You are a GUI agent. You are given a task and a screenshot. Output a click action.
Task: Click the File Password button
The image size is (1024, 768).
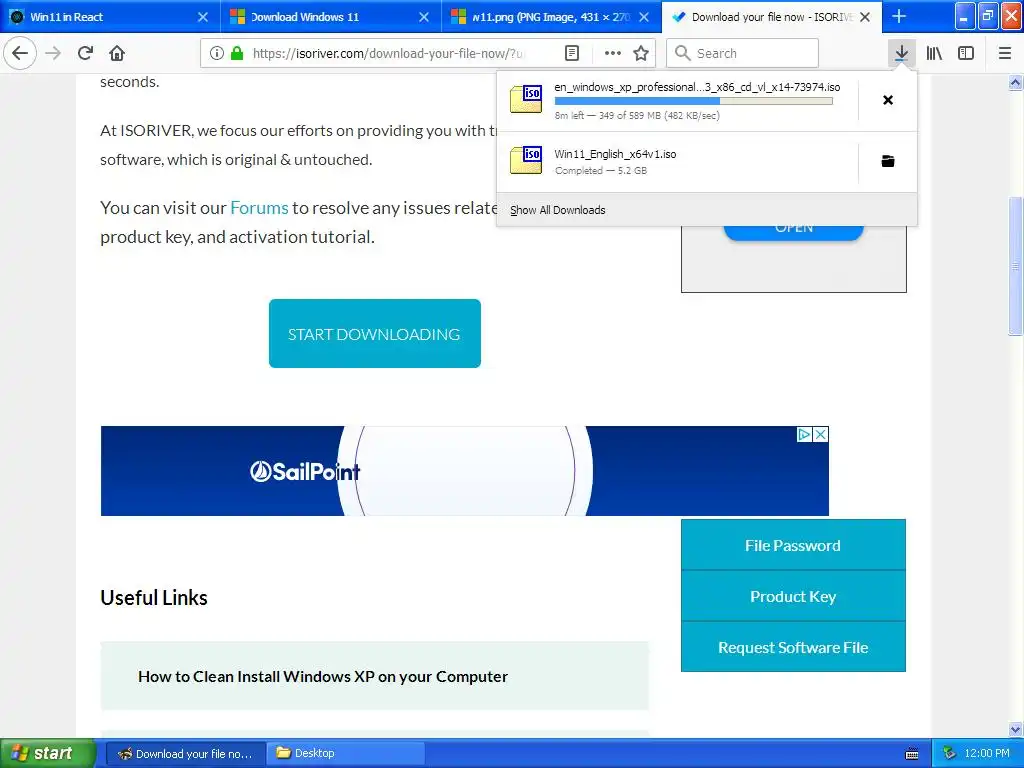click(x=793, y=545)
